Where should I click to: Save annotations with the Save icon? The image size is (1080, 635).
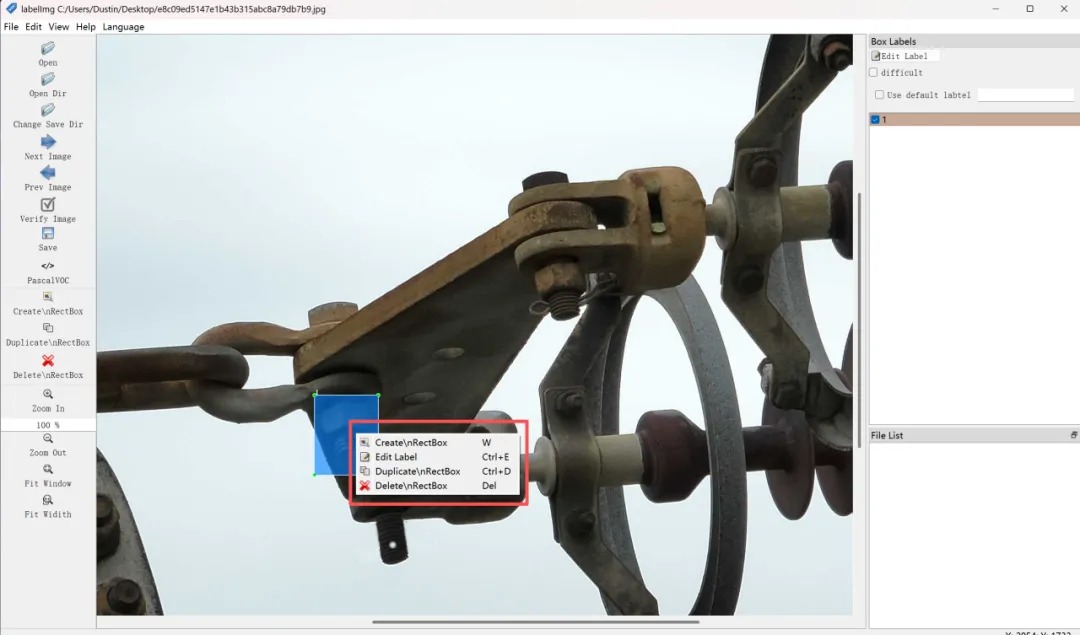[x=48, y=233]
